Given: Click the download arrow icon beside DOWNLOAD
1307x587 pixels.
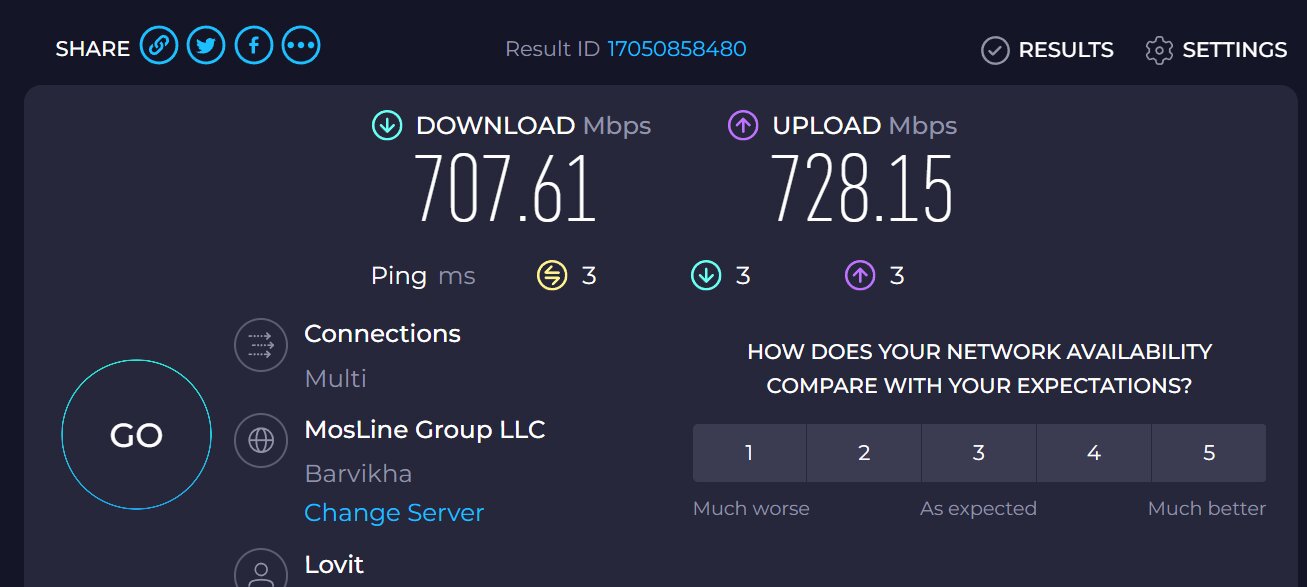Looking at the screenshot, I should pos(387,126).
